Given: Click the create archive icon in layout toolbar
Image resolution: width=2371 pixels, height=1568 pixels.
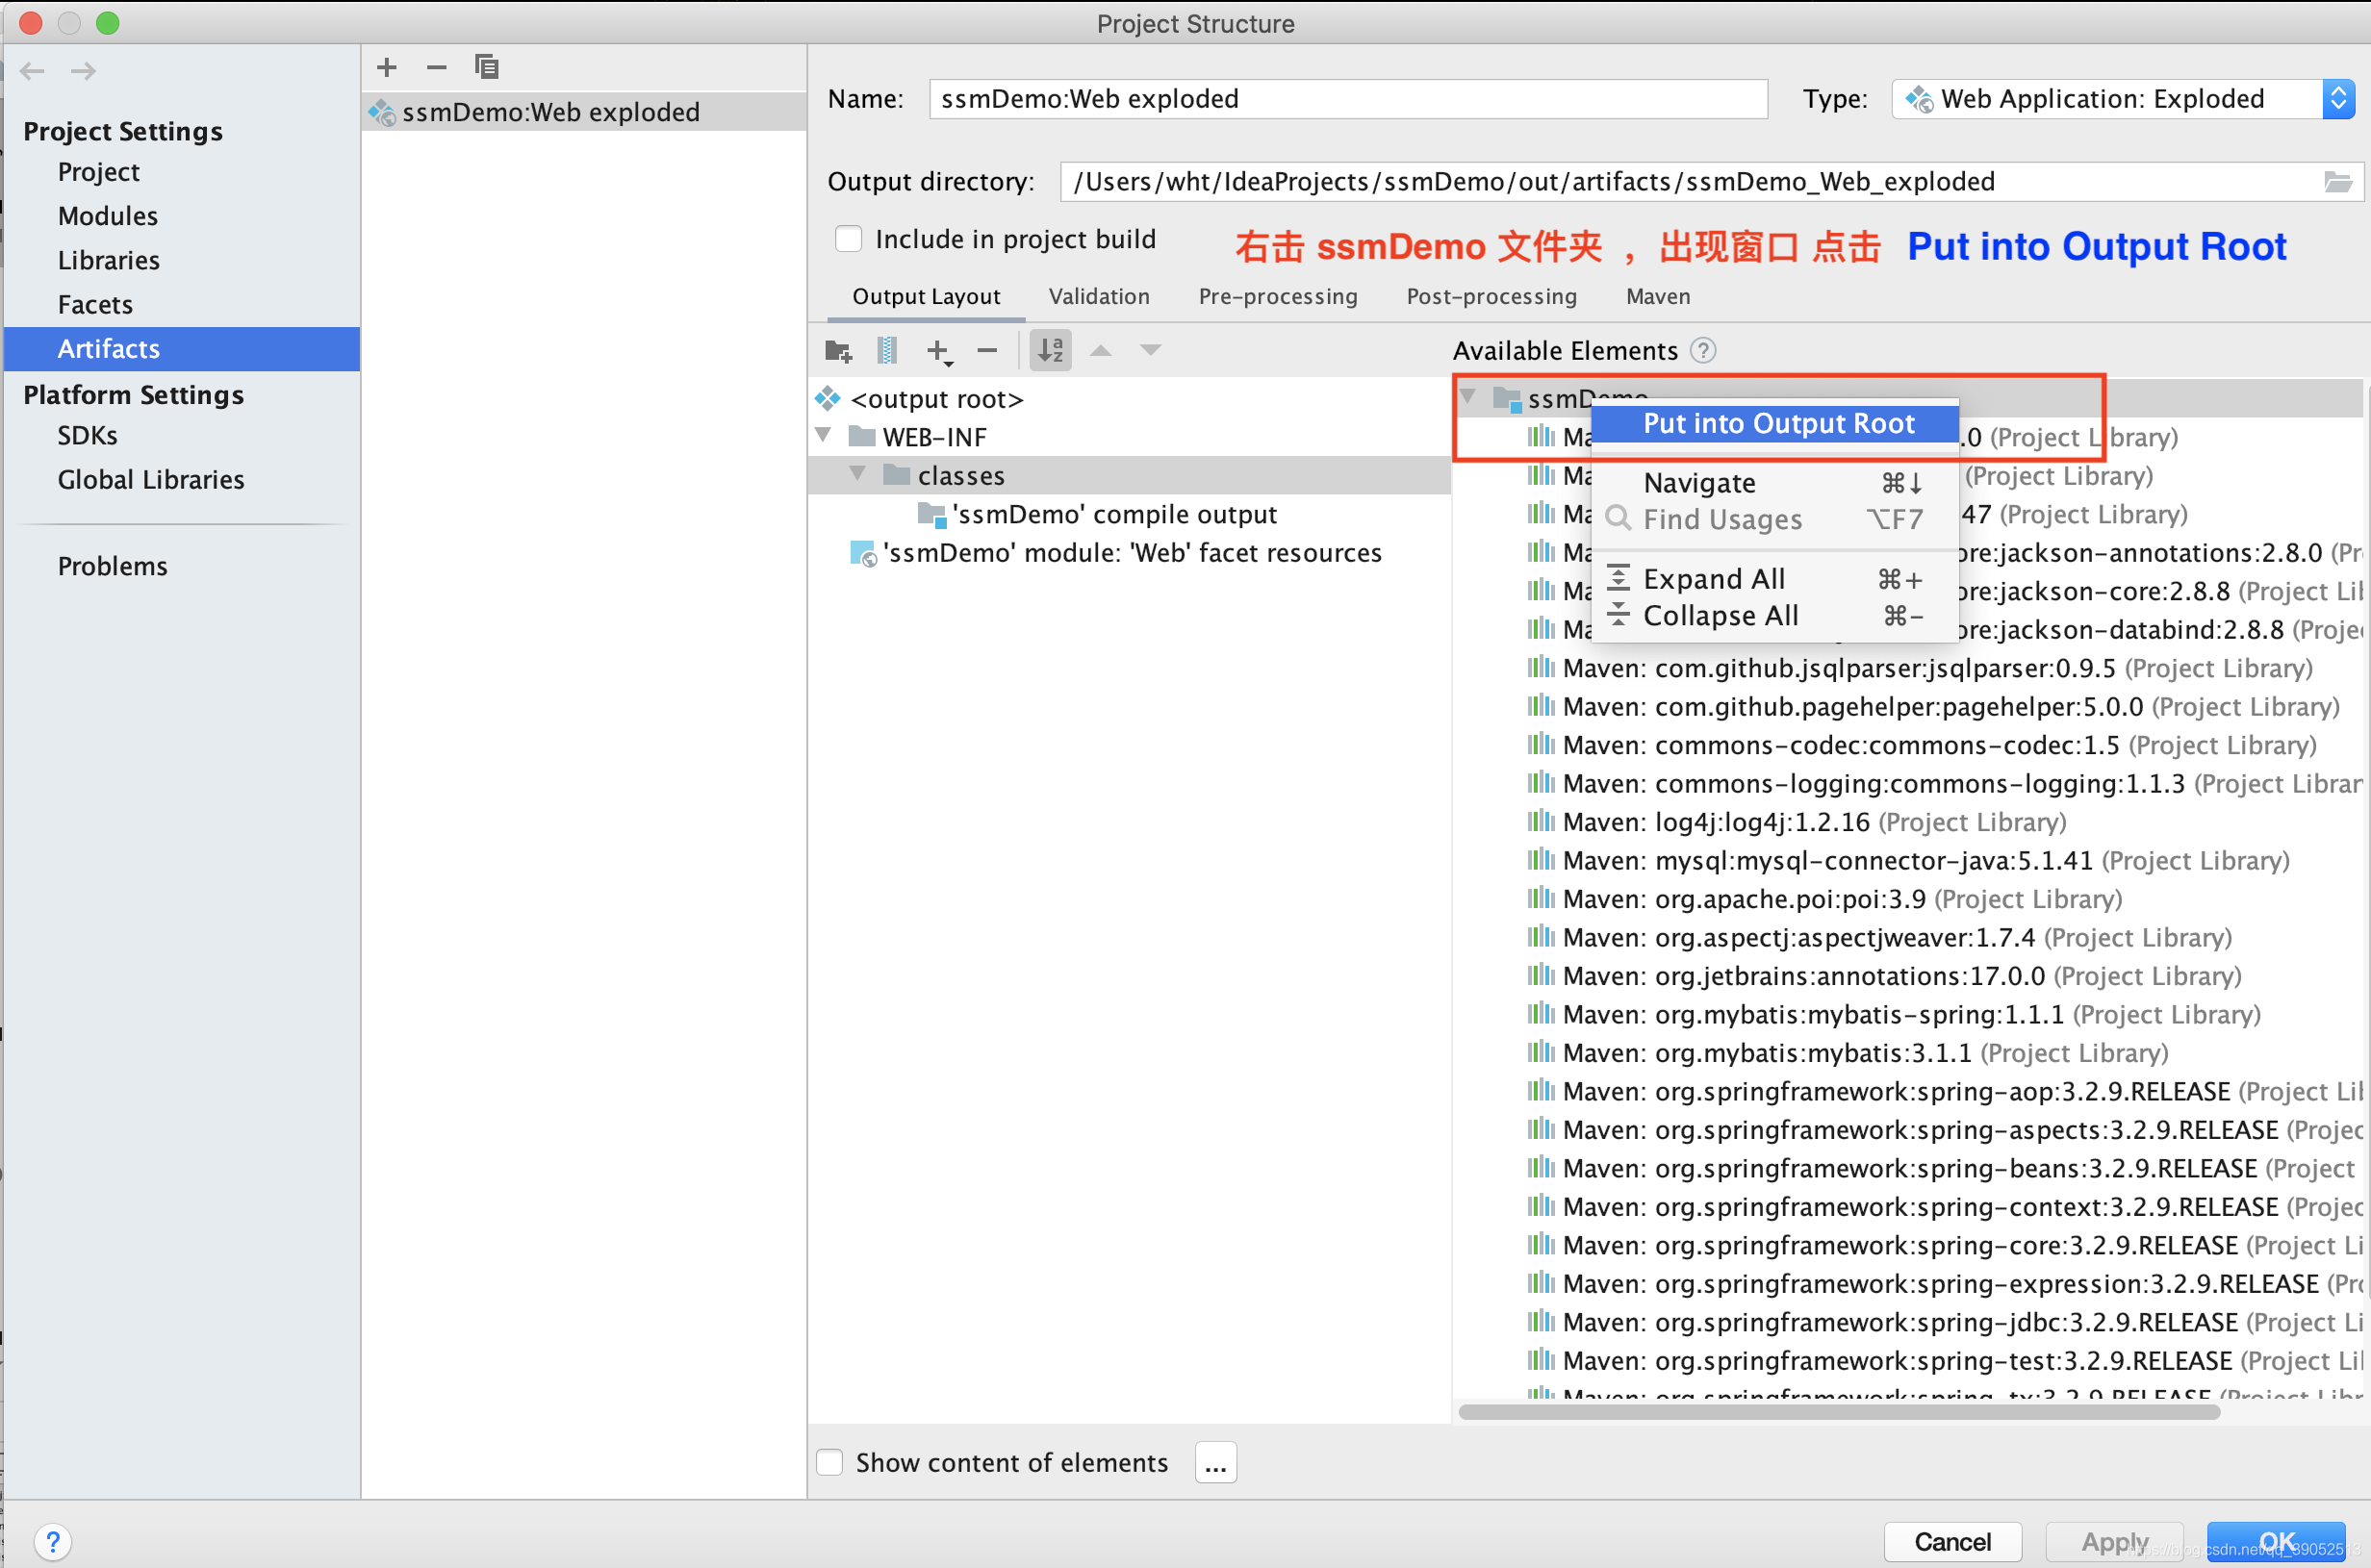Looking at the screenshot, I should click(x=886, y=350).
